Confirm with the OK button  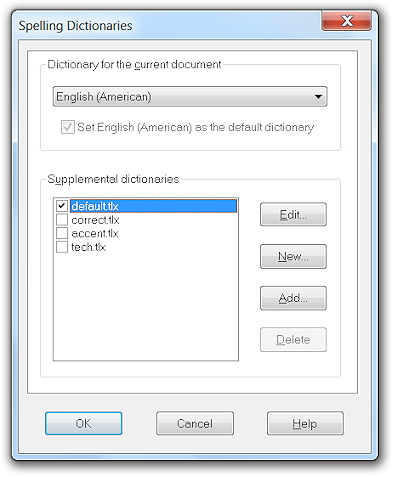(x=83, y=423)
